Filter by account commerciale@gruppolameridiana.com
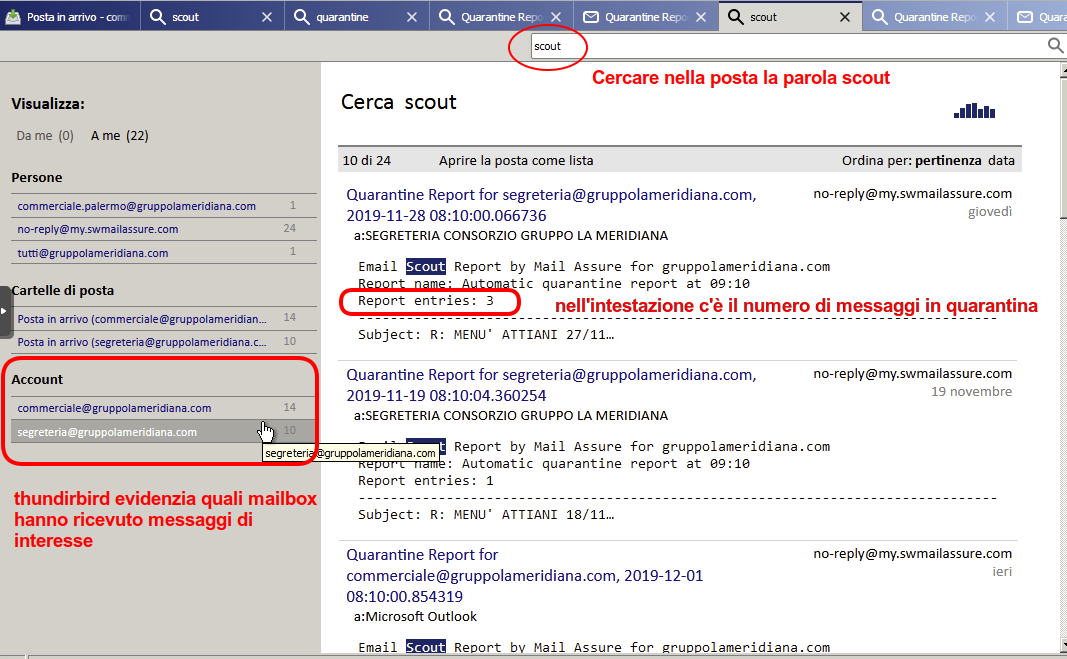This screenshot has width=1067, height=659. 114,408
